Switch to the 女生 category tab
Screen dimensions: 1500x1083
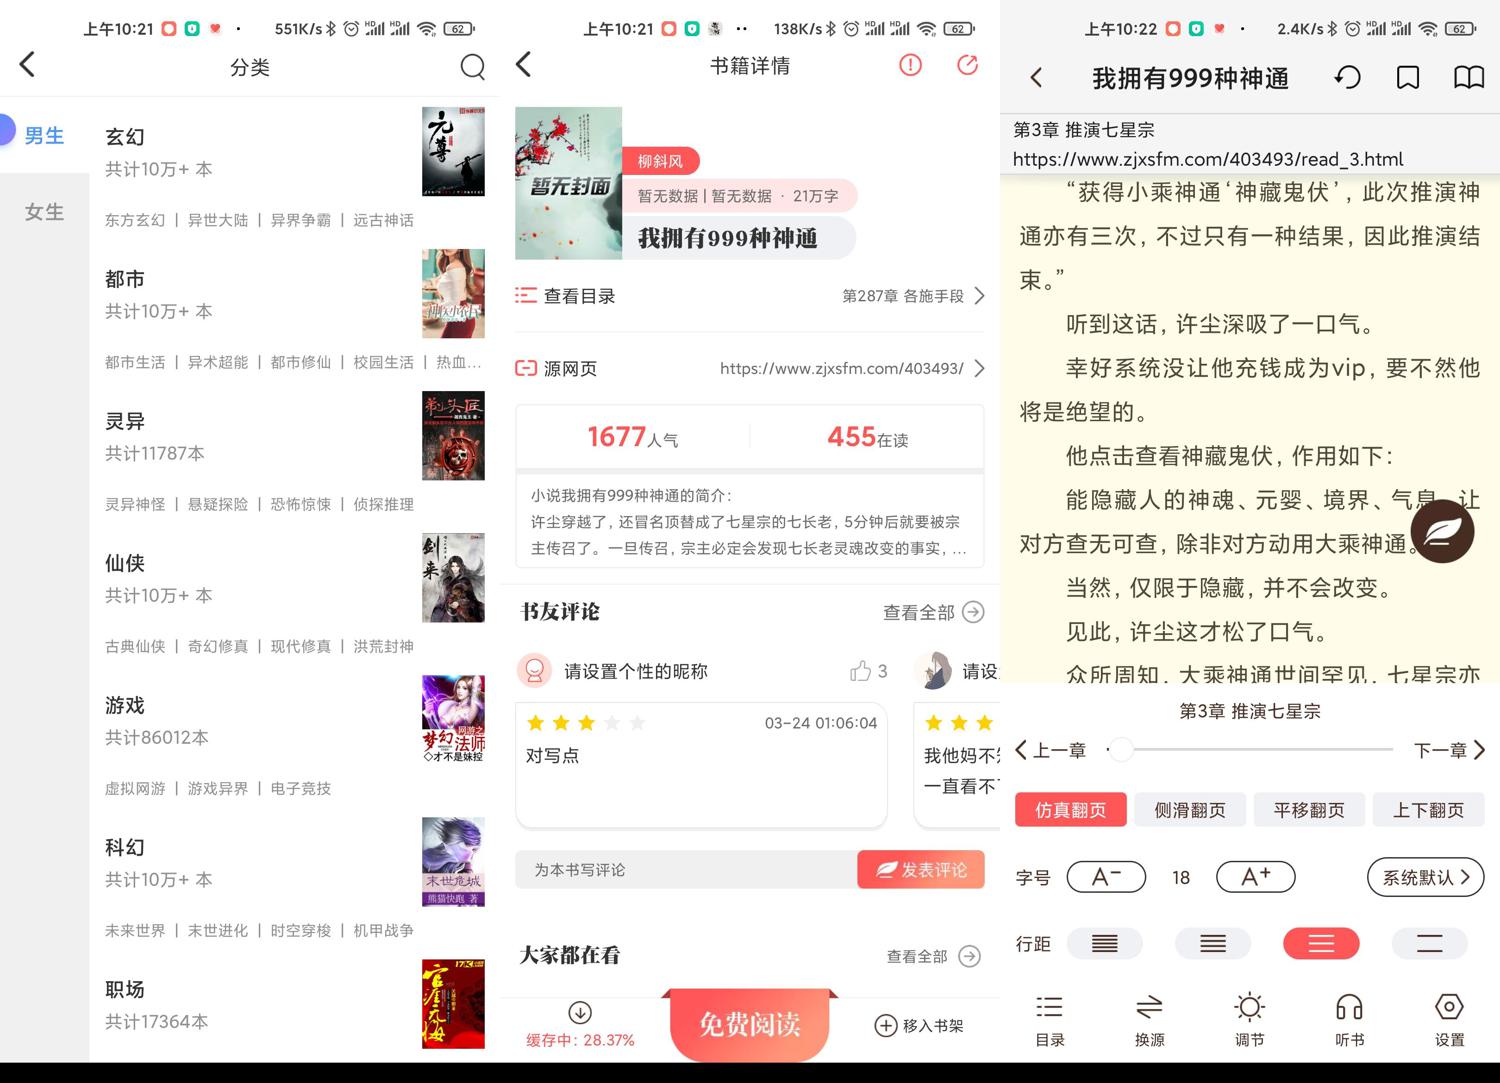44,212
